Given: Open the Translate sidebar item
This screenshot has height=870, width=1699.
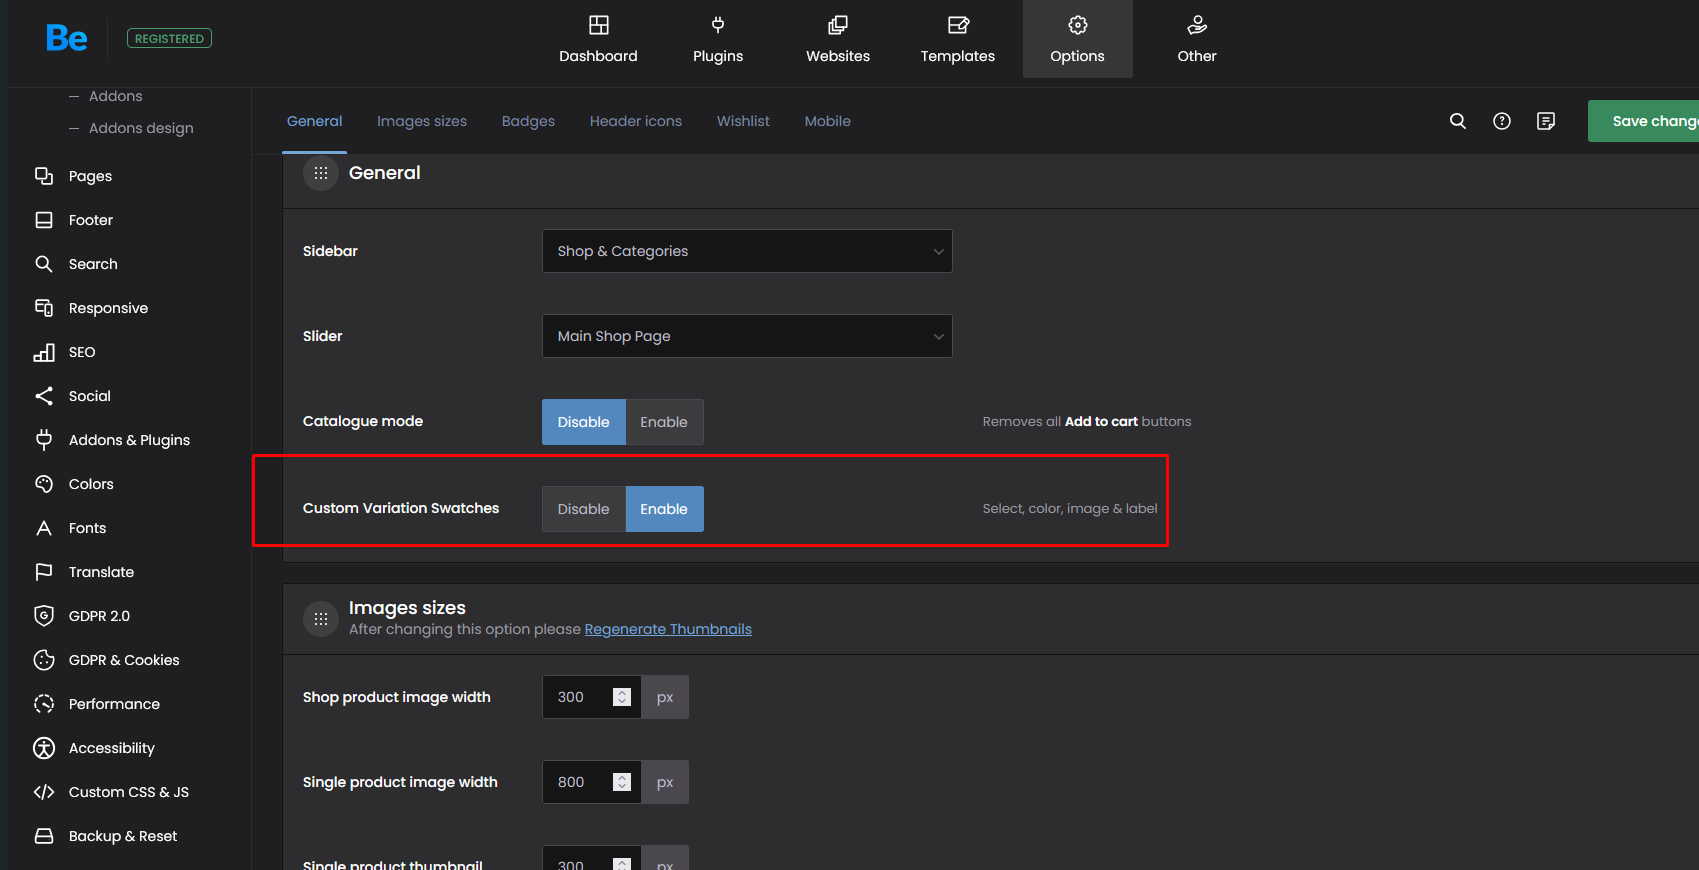Looking at the screenshot, I should pyautogui.click(x=101, y=572).
